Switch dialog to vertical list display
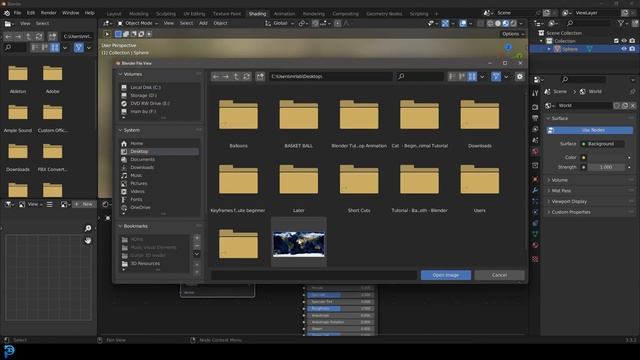This screenshot has width=640, height=360. (452, 76)
